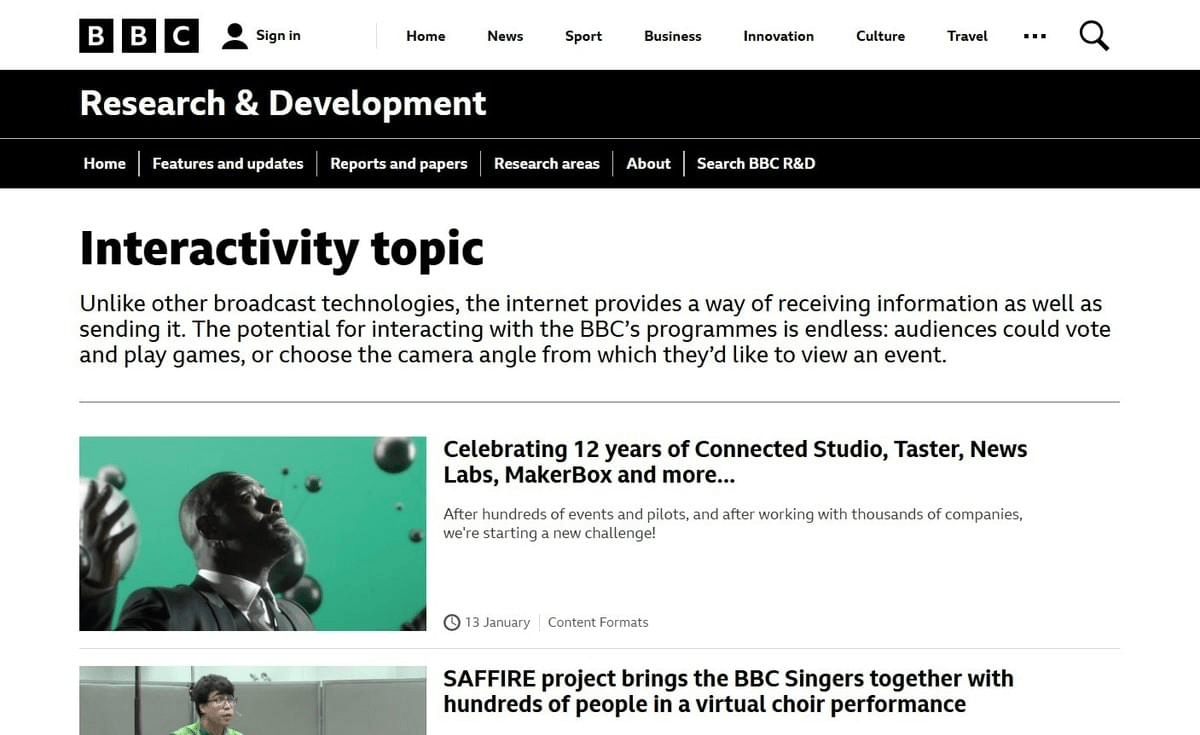The image size is (1200, 735).
Task: Click the Research & Development header
Action: (x=283, y=103)
